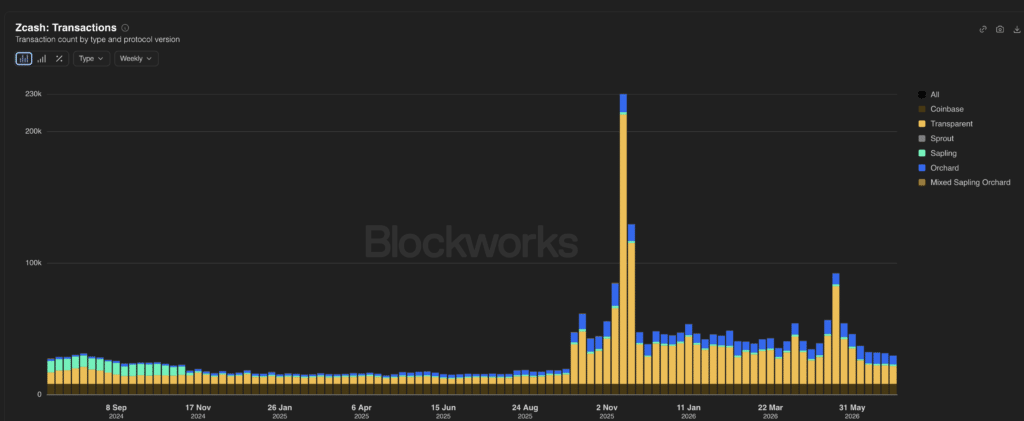Toggle the Coinbase series in the legend
Image resolution: width=1024 pixels, height=421 pixels.
click(x=940, y=109)
